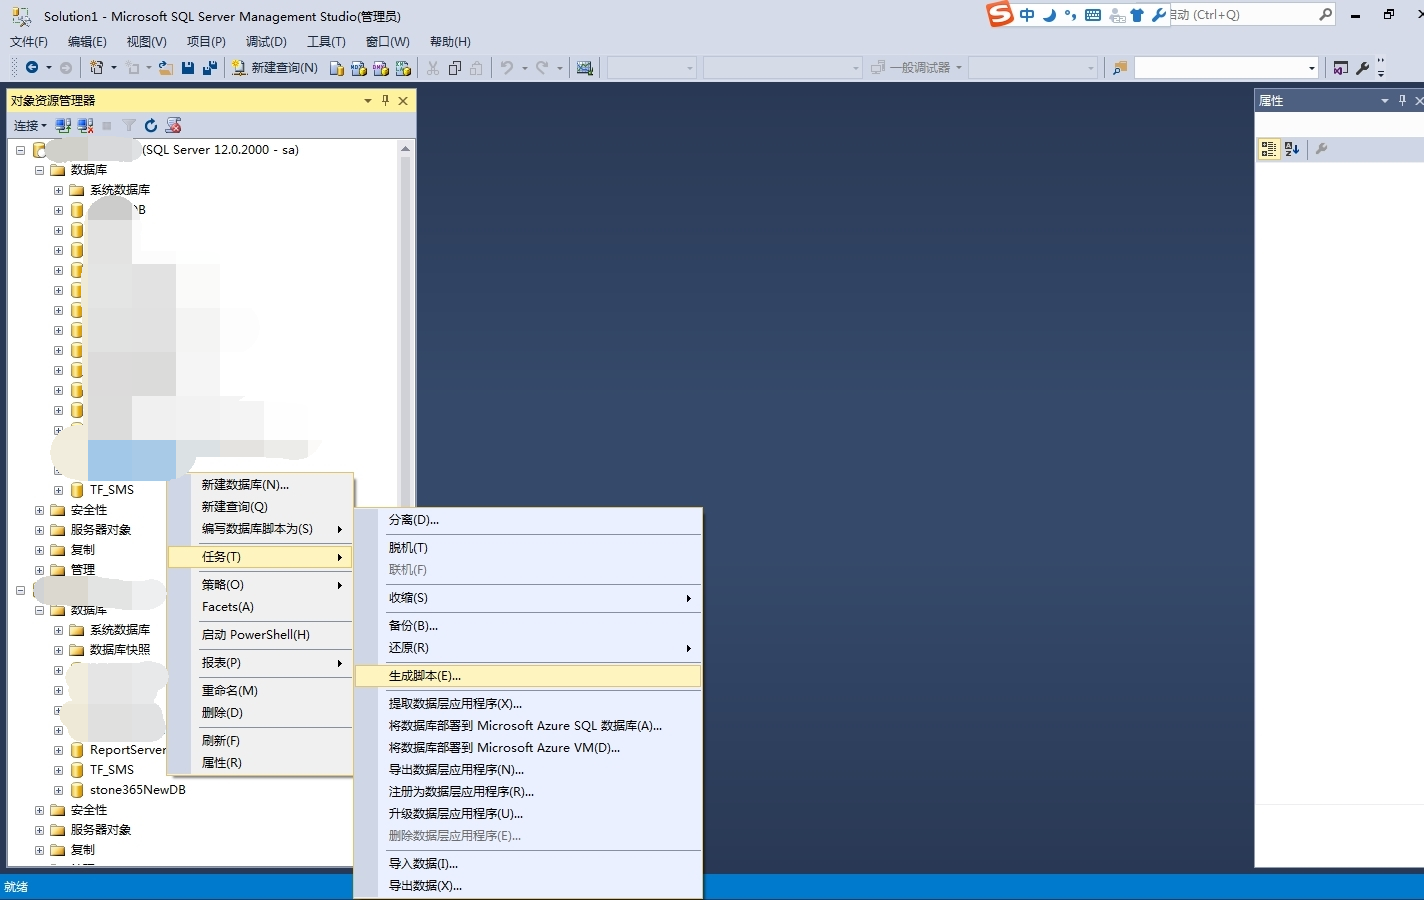Screen dimensions: 1424x900
Task: Open a database engine query icon
Action: [x=337, y=68]
